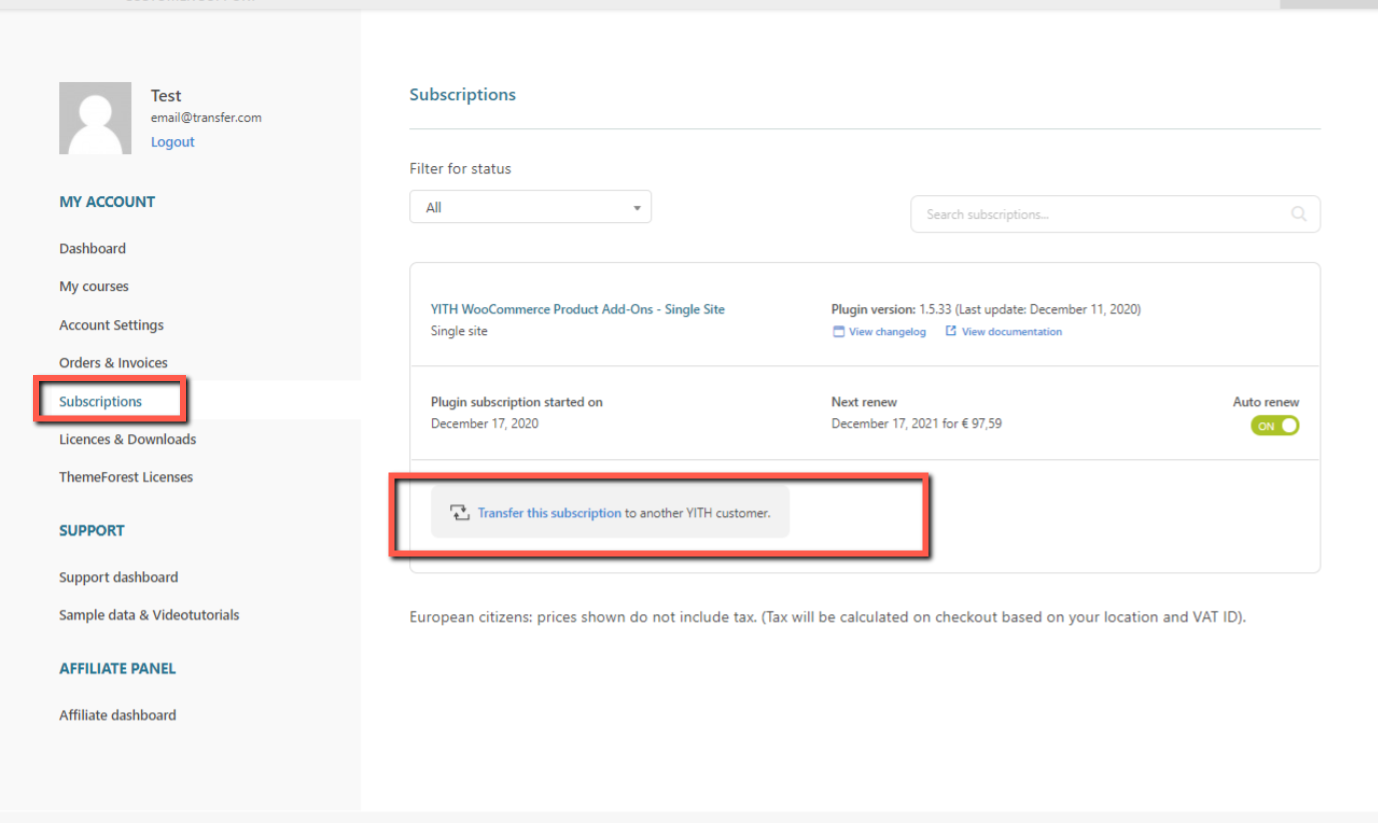Open Sample data & Videotutorials
This screenshot has width=1378, height=823.
(149, 615)
